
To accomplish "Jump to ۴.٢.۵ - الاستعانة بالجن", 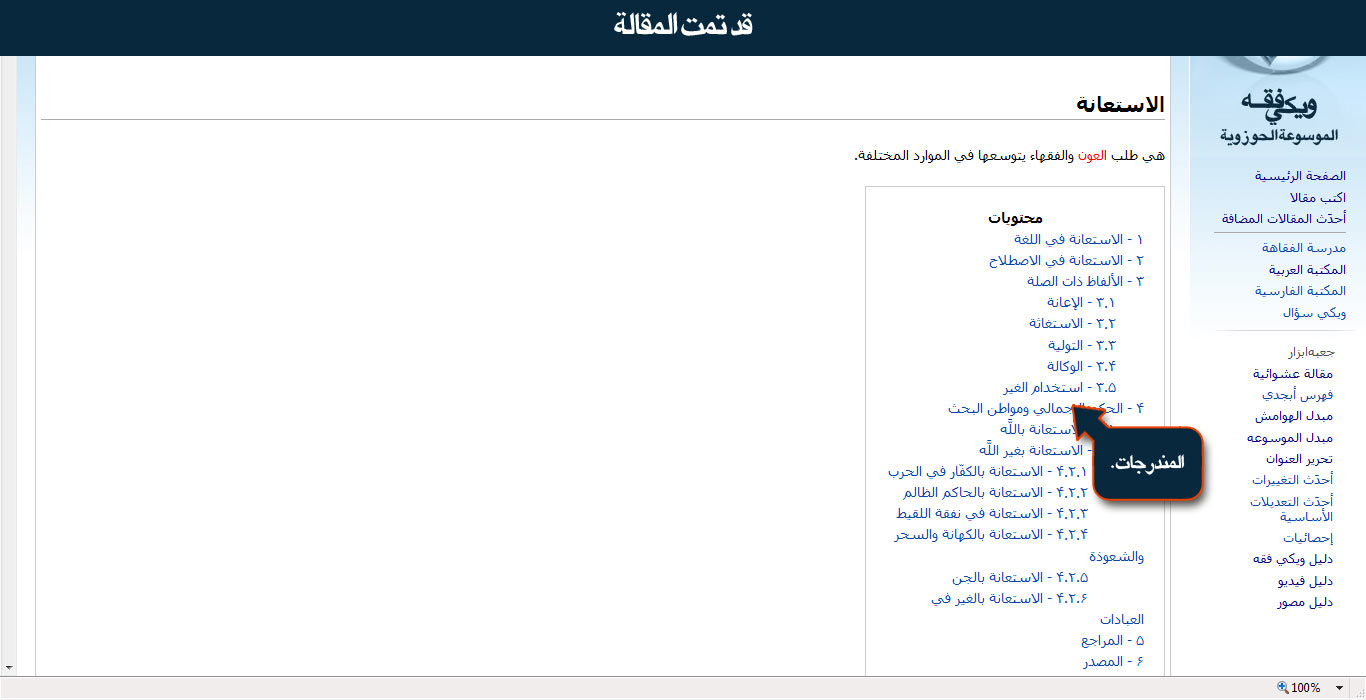I will [x=1019, y=578].
